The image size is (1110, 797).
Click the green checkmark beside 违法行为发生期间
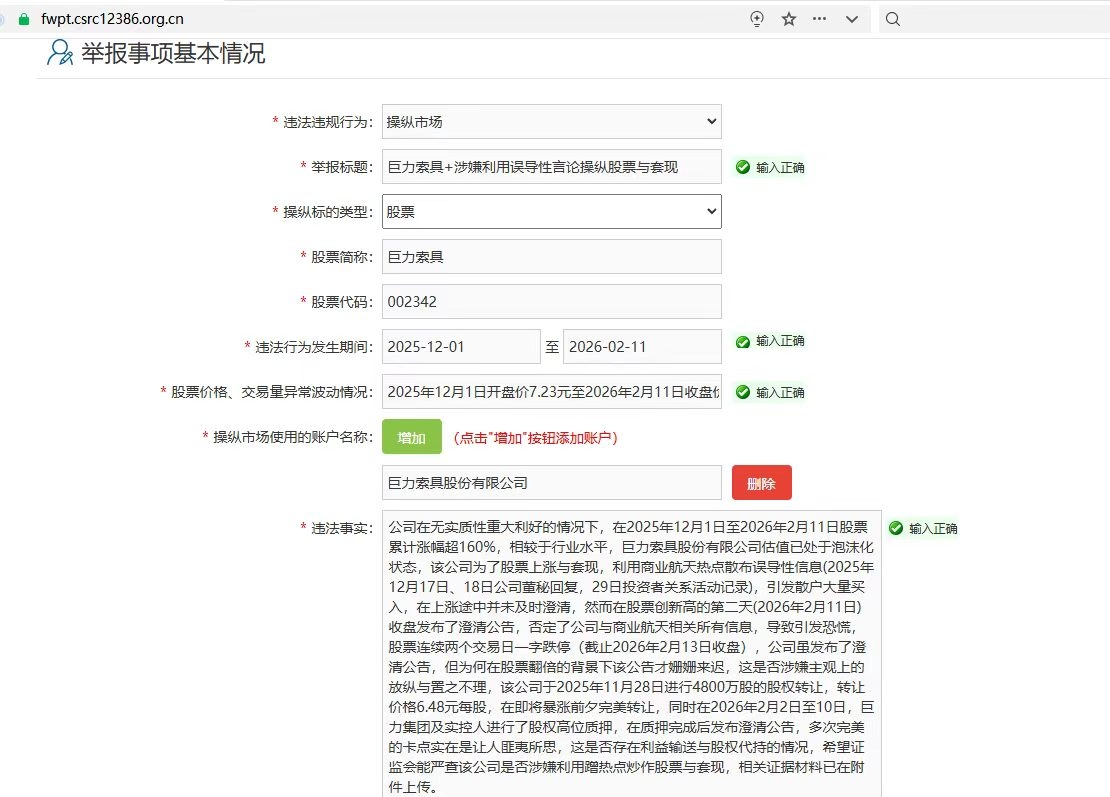pyautogui.click(x=743, y=342)
